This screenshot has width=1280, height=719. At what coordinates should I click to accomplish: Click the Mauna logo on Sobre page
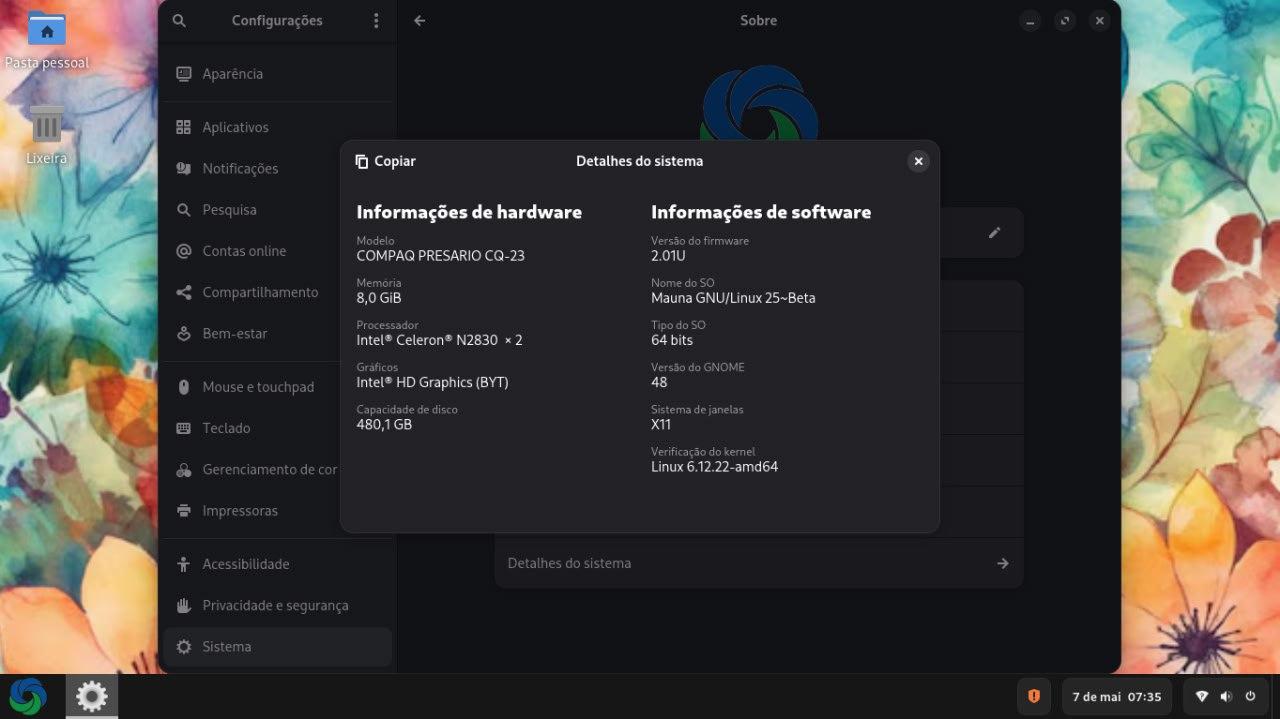tap(760, 103)
